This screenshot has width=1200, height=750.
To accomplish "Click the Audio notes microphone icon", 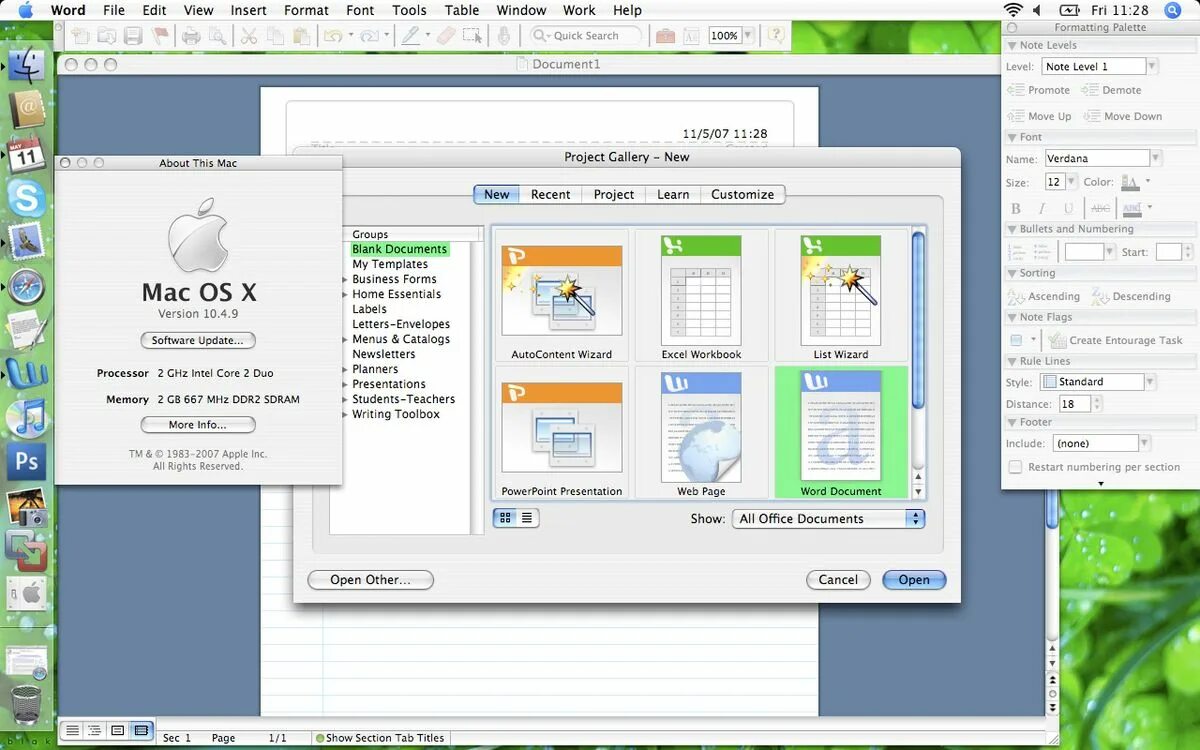I will tap(504, 36).
